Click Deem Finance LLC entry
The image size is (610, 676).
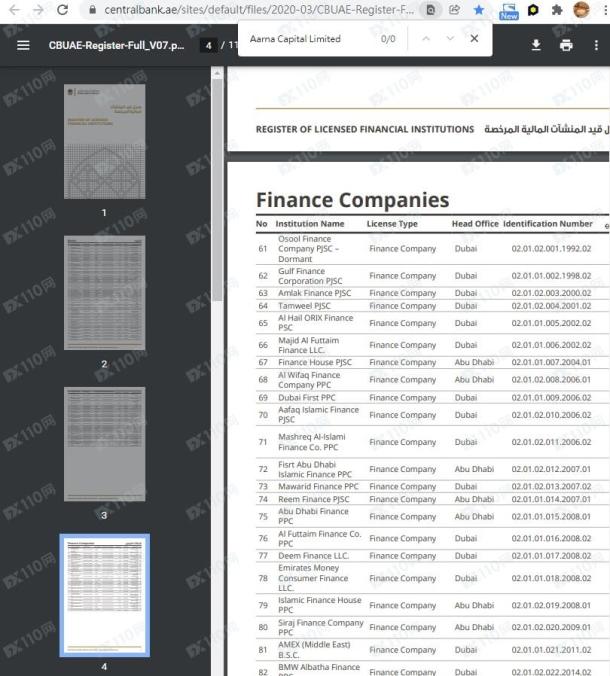(x=314, y=556)
